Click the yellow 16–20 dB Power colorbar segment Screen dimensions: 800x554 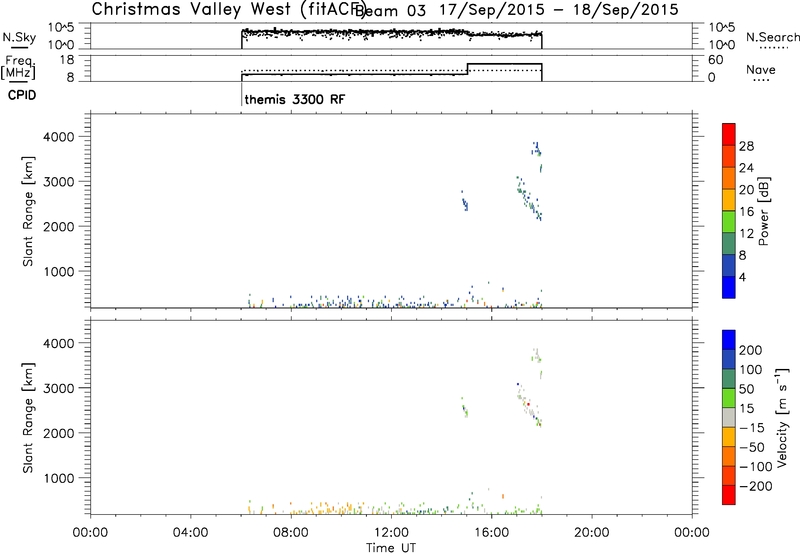(729, 199)
